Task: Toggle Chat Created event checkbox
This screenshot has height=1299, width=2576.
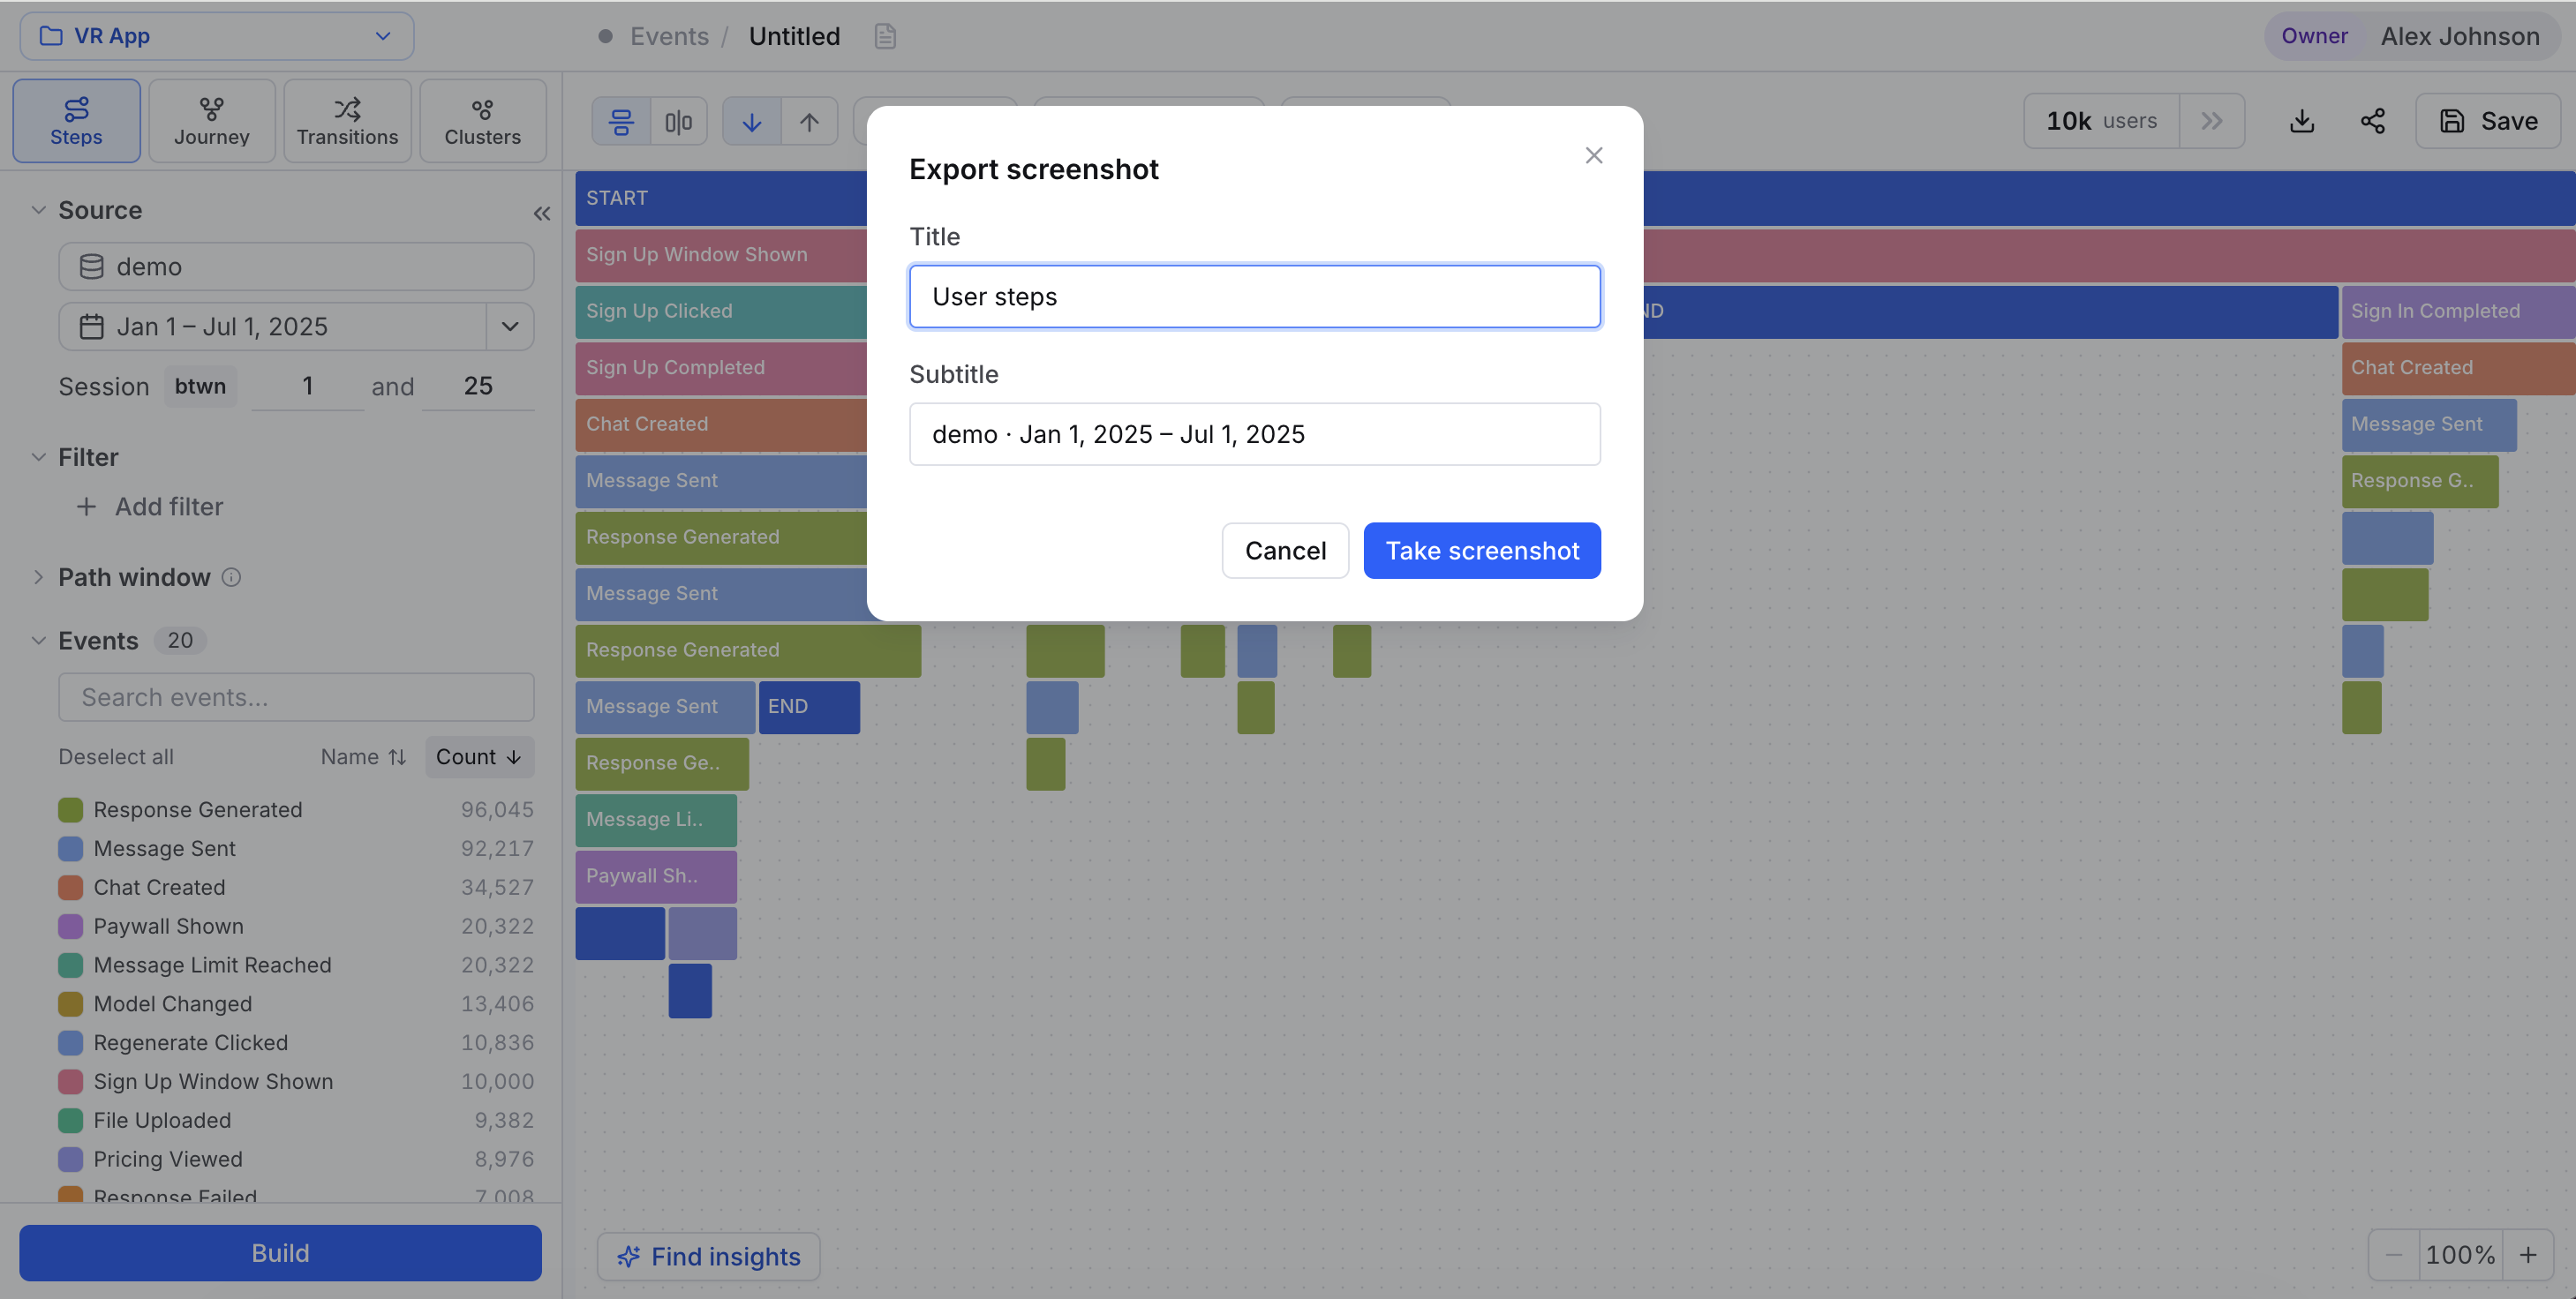Action: (x=70, y=888)
